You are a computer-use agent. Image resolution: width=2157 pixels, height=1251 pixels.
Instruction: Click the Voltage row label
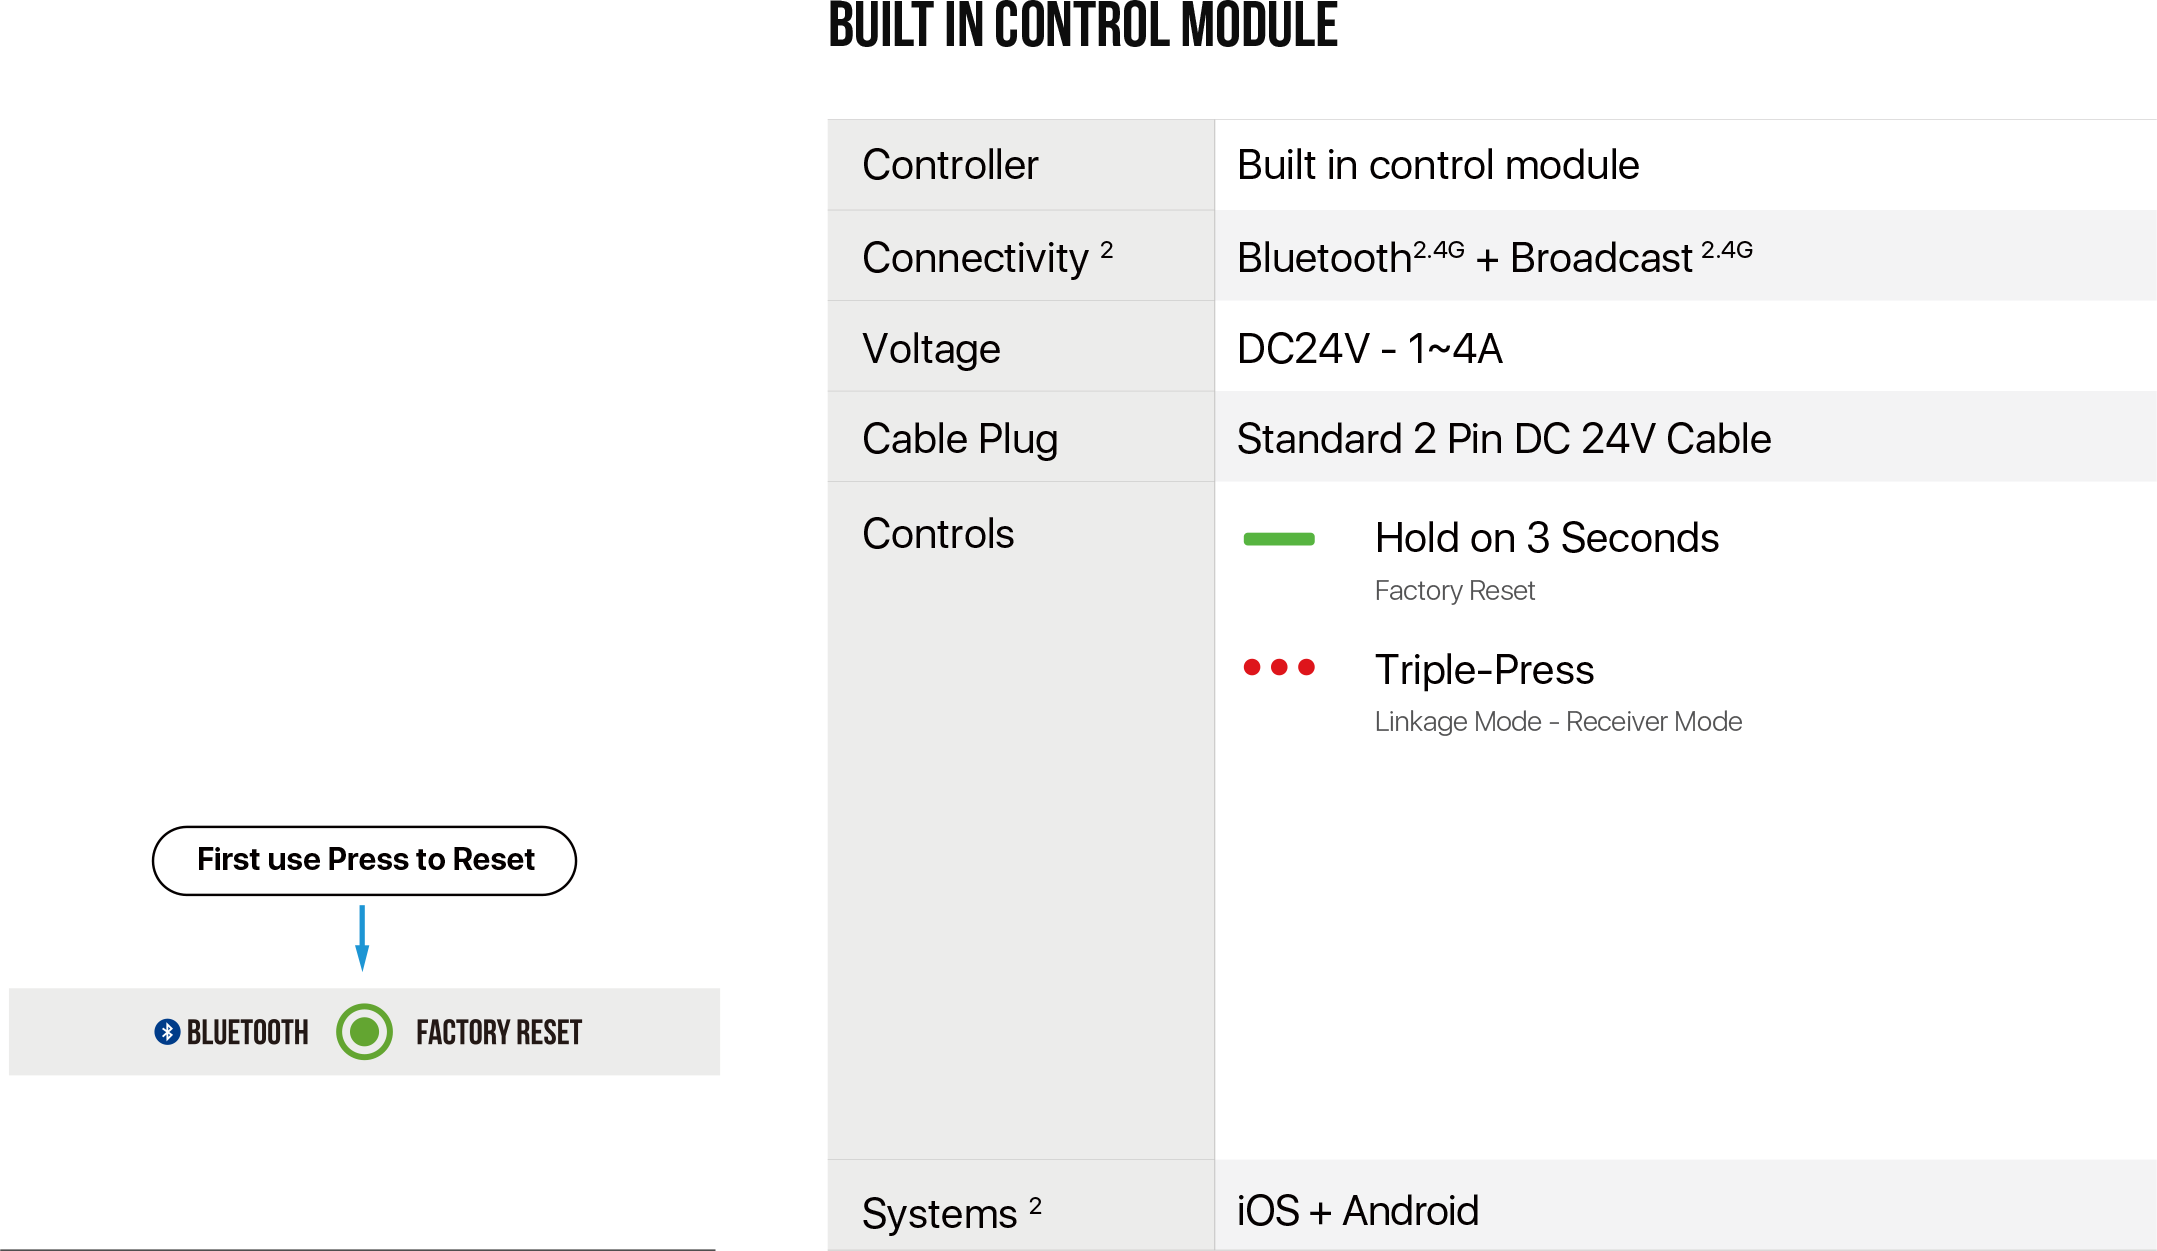pos(931,349)
